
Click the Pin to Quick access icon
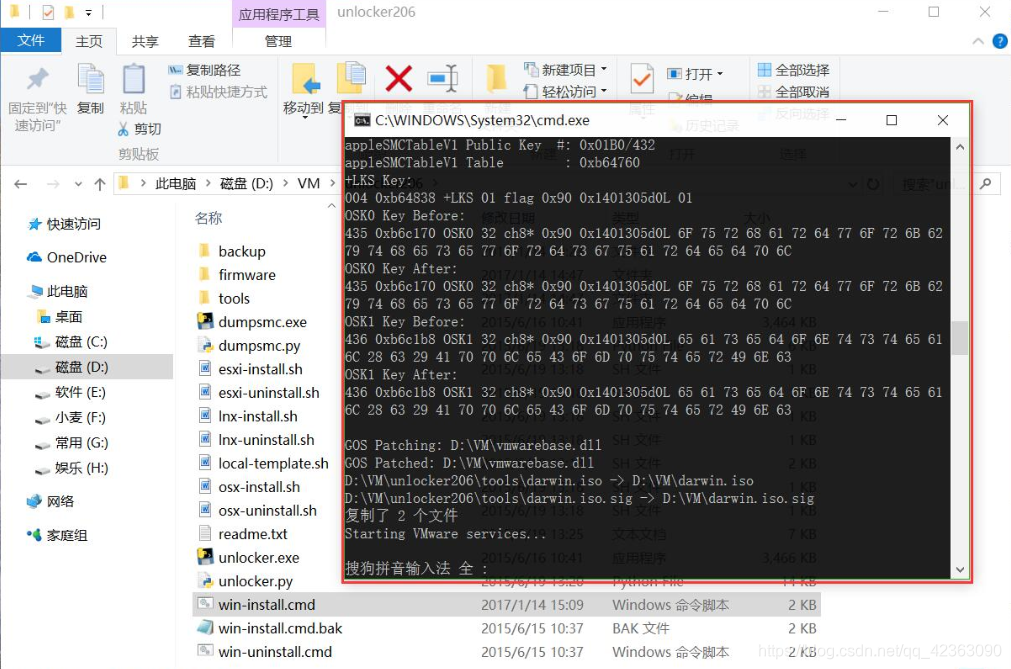tap(37, 79)
